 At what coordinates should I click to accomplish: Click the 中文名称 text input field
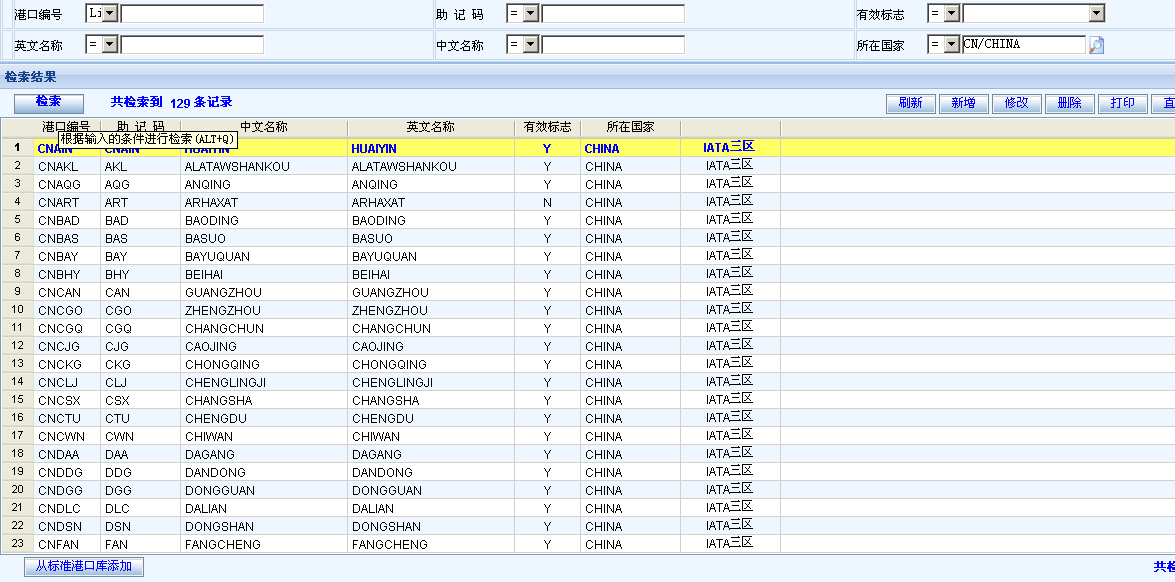tap(613, 45)
